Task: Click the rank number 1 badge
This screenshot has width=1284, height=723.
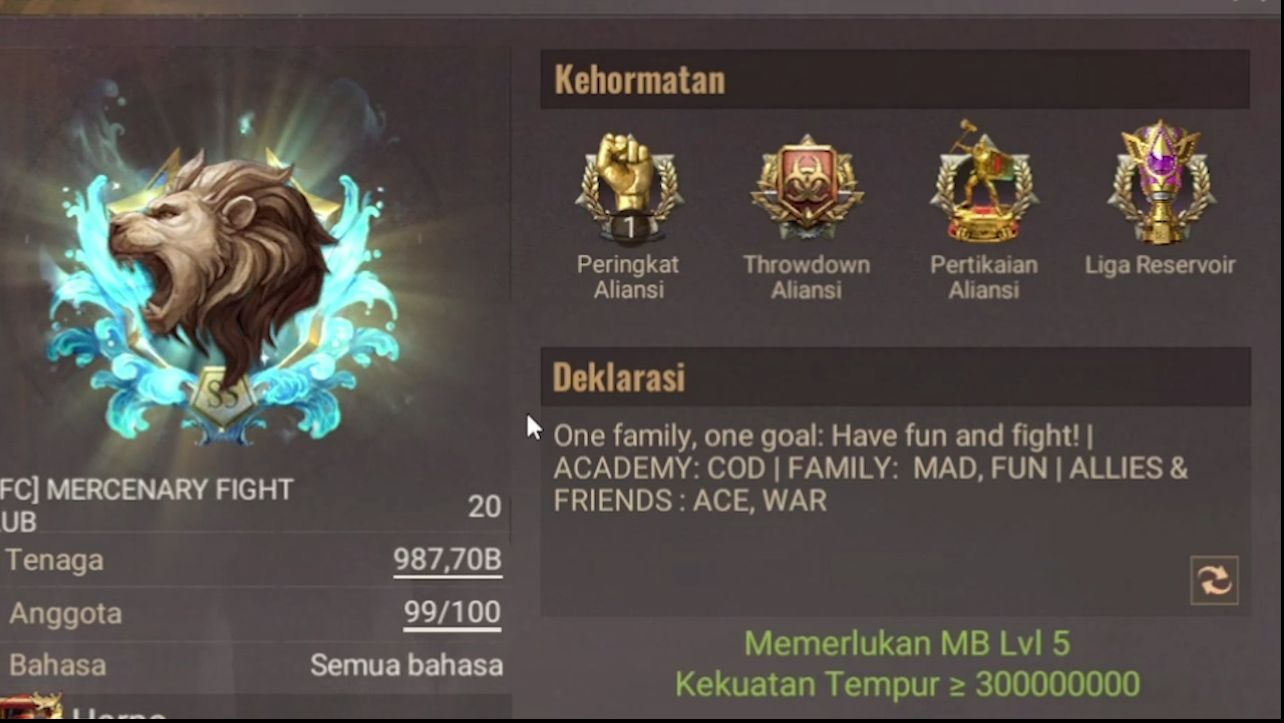Action: [630, 229]
